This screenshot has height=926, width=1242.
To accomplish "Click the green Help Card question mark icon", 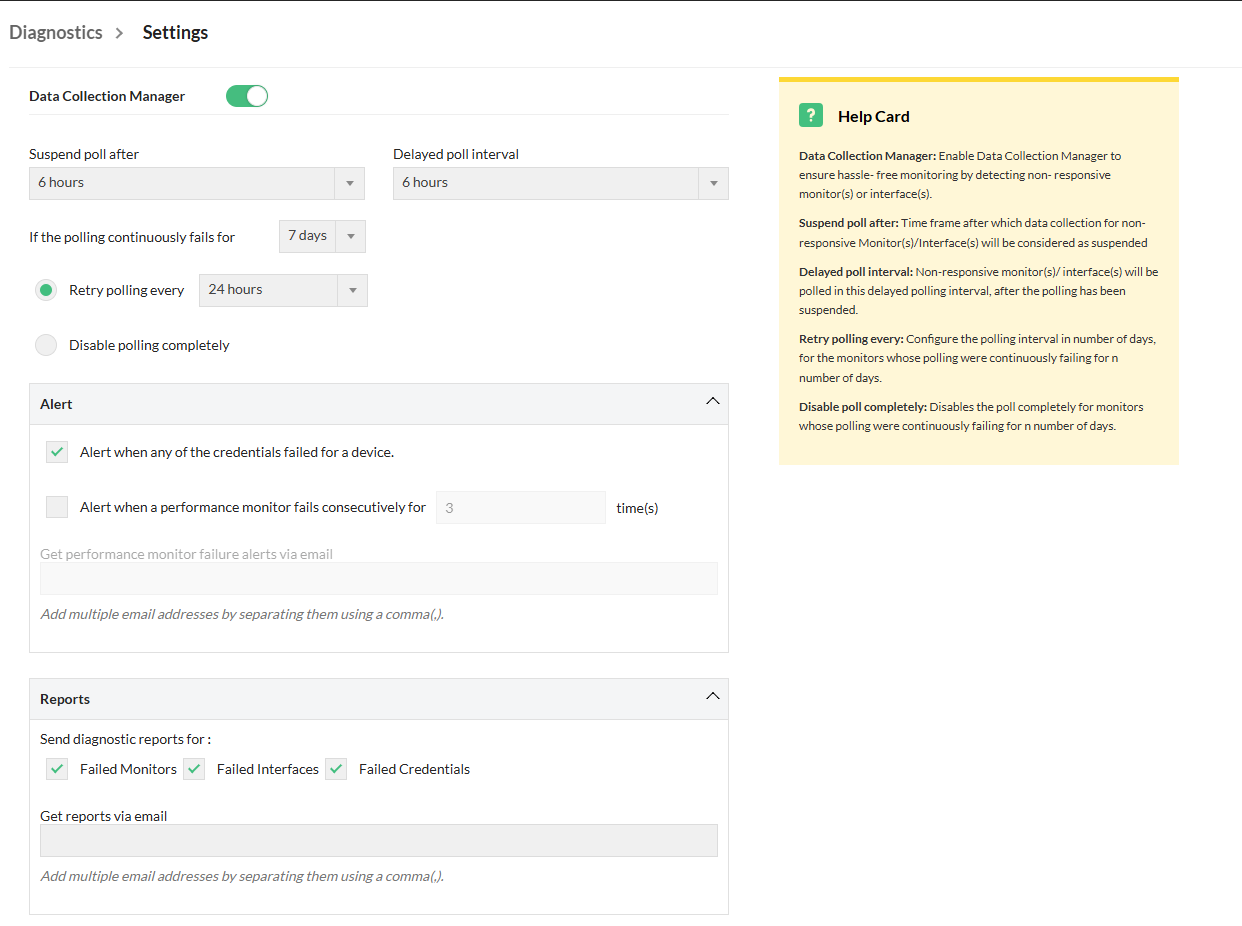I will pos(810,115).
